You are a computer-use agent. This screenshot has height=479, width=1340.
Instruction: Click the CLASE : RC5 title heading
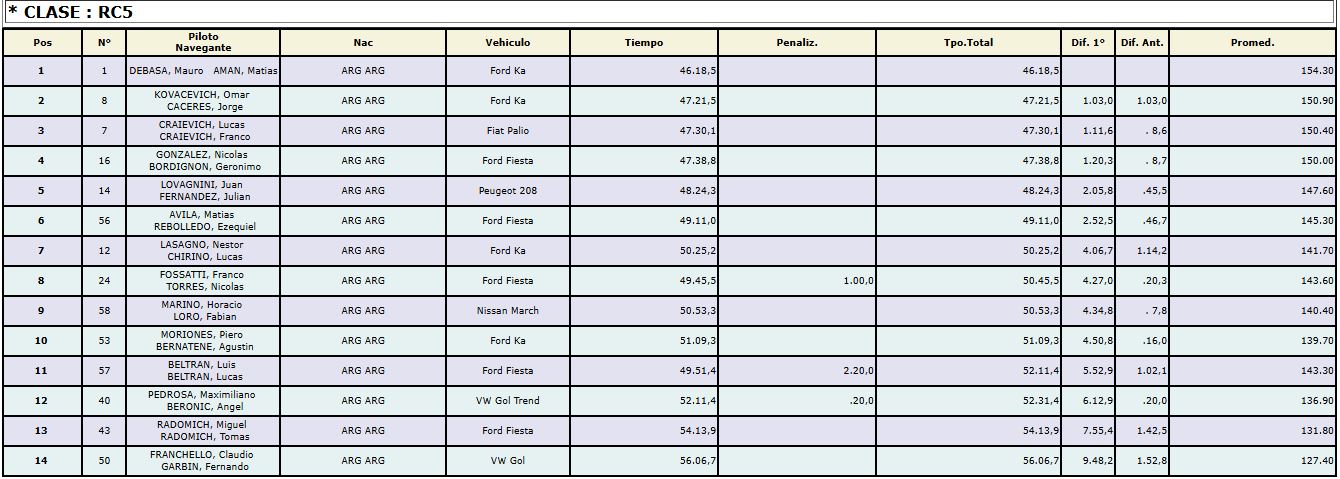click(70, 12)
